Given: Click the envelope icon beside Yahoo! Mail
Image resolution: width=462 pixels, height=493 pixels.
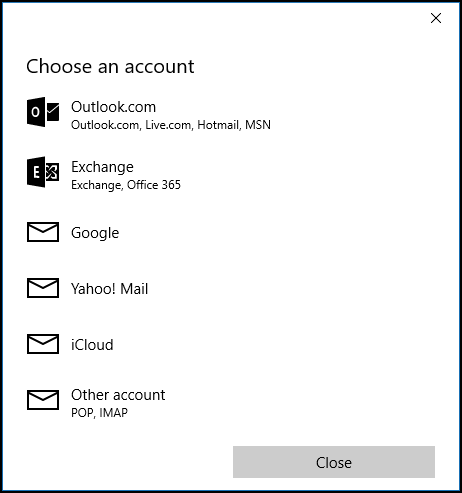Looking at the screenshot, I should tap(43, 288).
